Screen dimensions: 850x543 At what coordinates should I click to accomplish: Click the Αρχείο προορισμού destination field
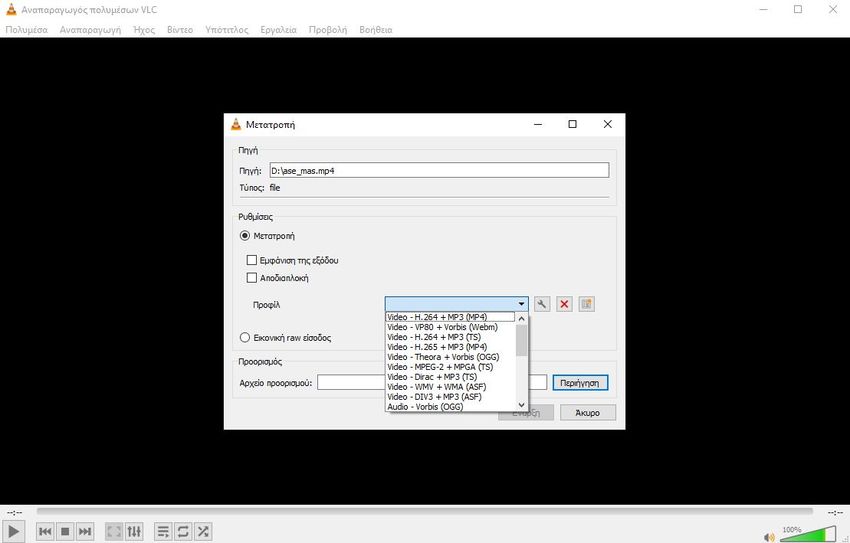point(432,383)
